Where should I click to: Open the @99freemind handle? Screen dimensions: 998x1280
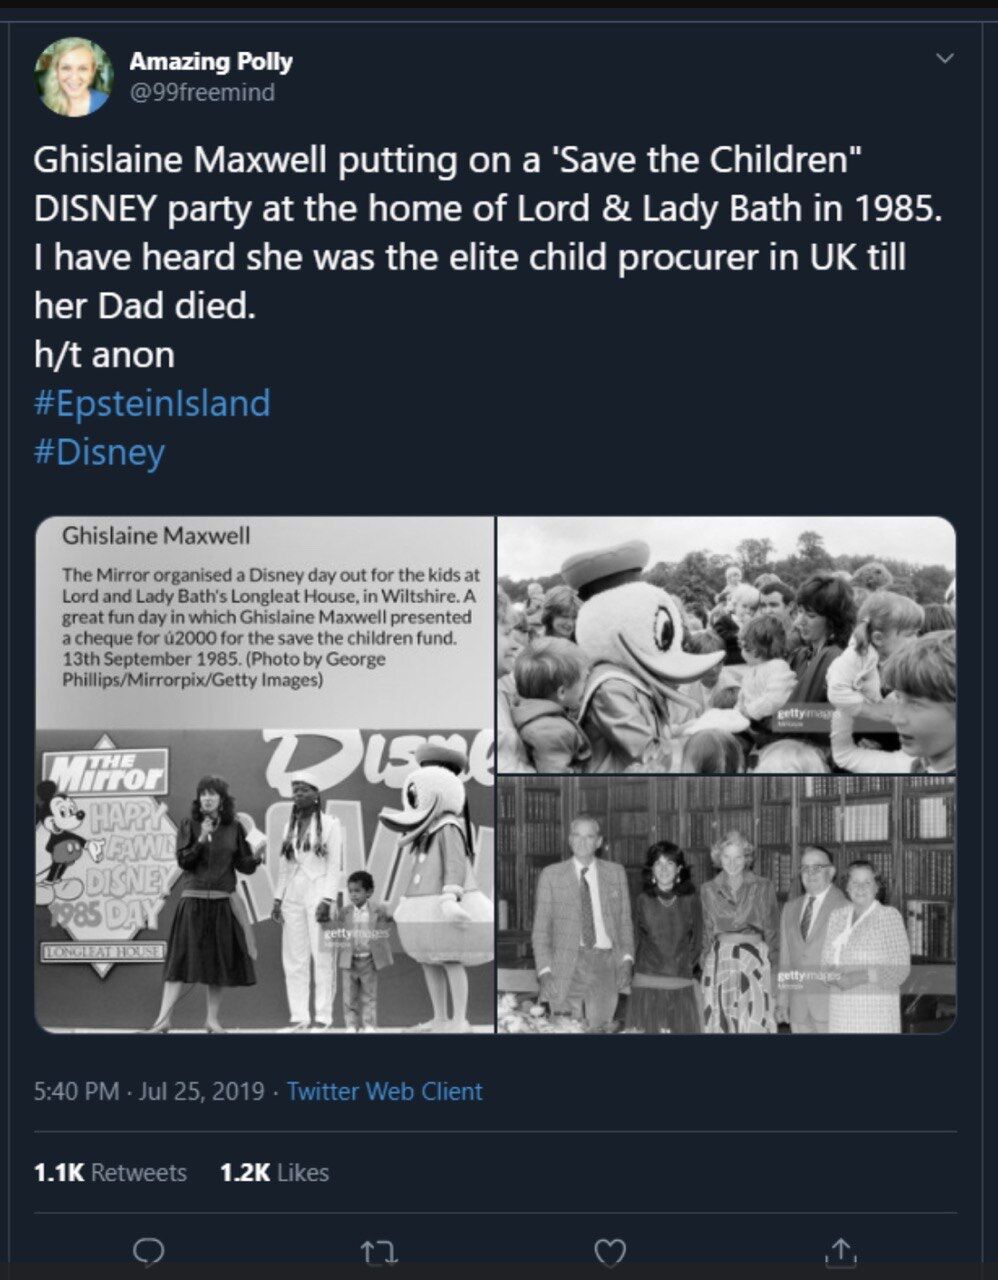[202, 93]
